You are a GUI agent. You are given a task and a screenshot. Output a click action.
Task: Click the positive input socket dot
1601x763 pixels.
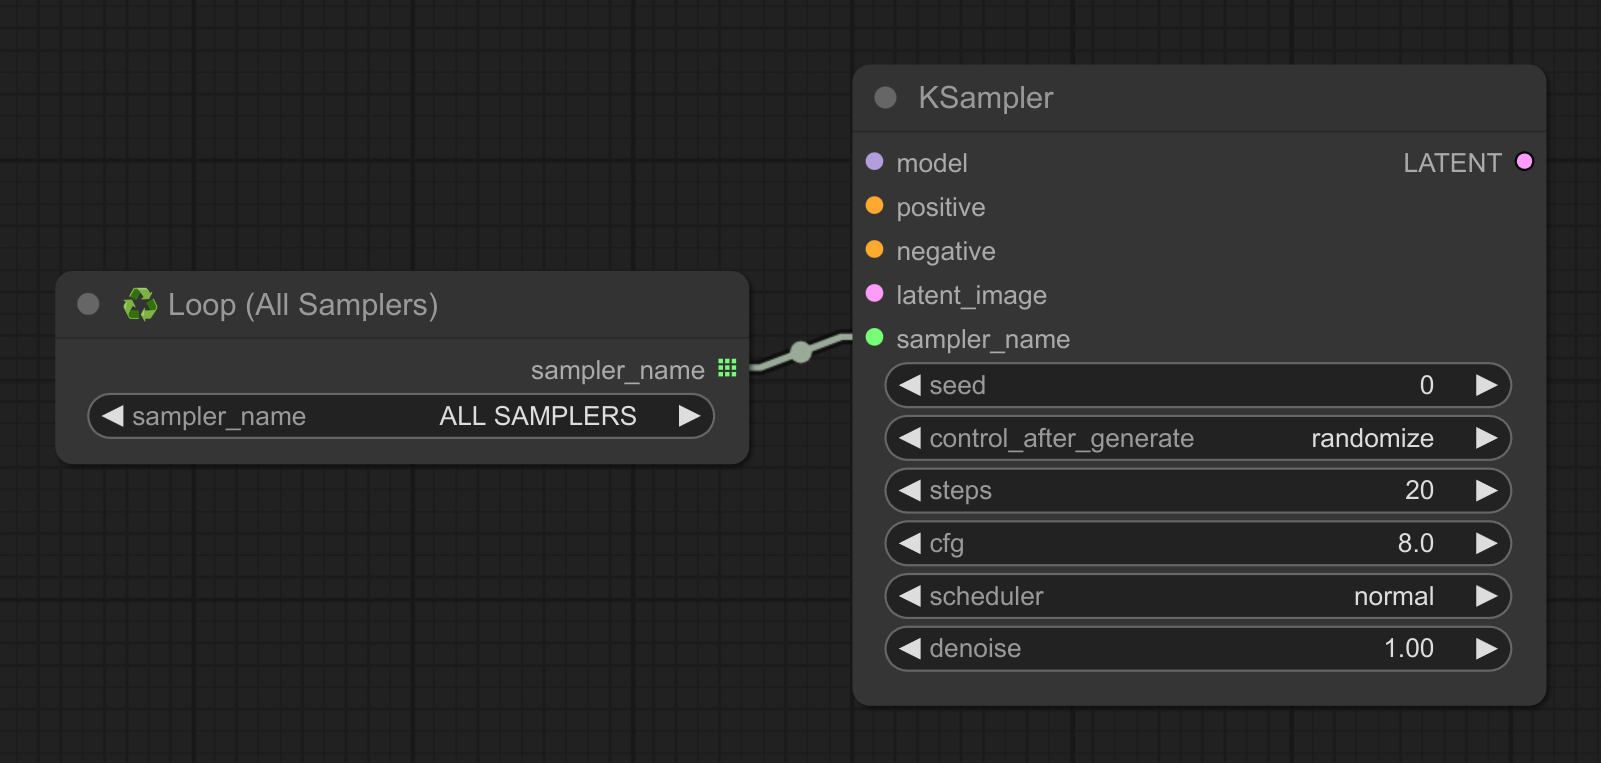pyautogui.click(x=874, y=206)
